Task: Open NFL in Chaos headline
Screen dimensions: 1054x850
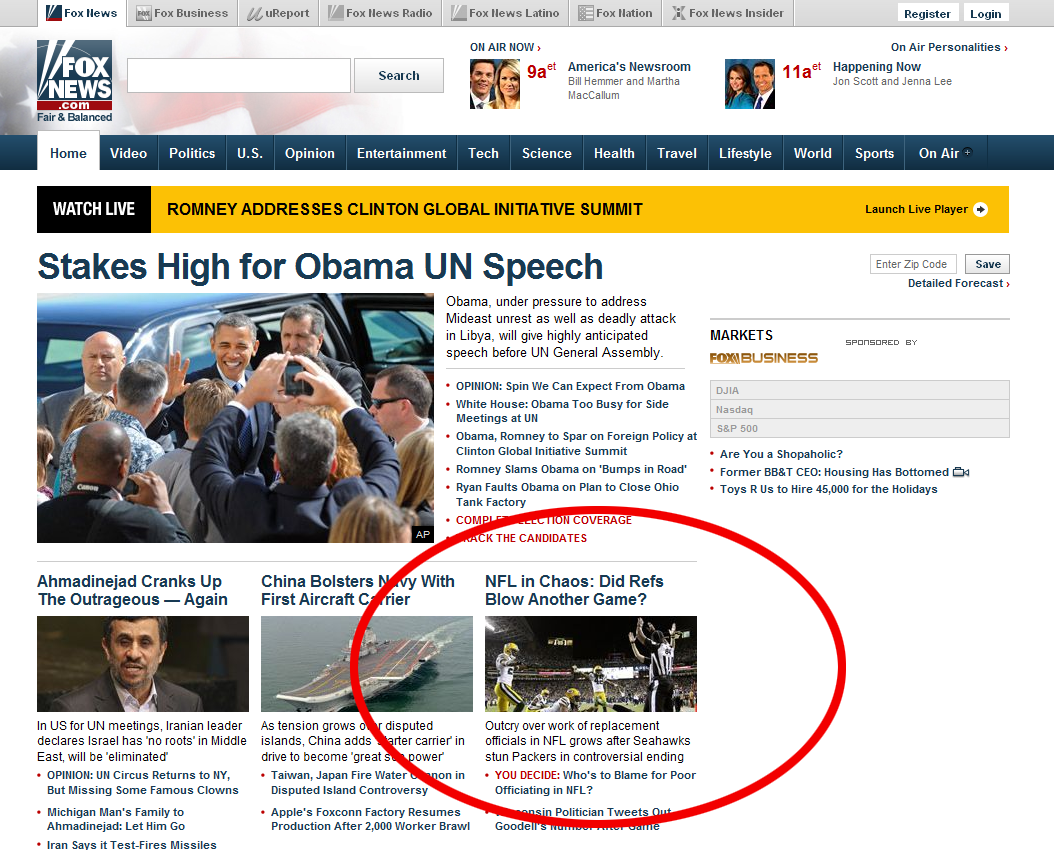Action: click(x=574, y=590)
